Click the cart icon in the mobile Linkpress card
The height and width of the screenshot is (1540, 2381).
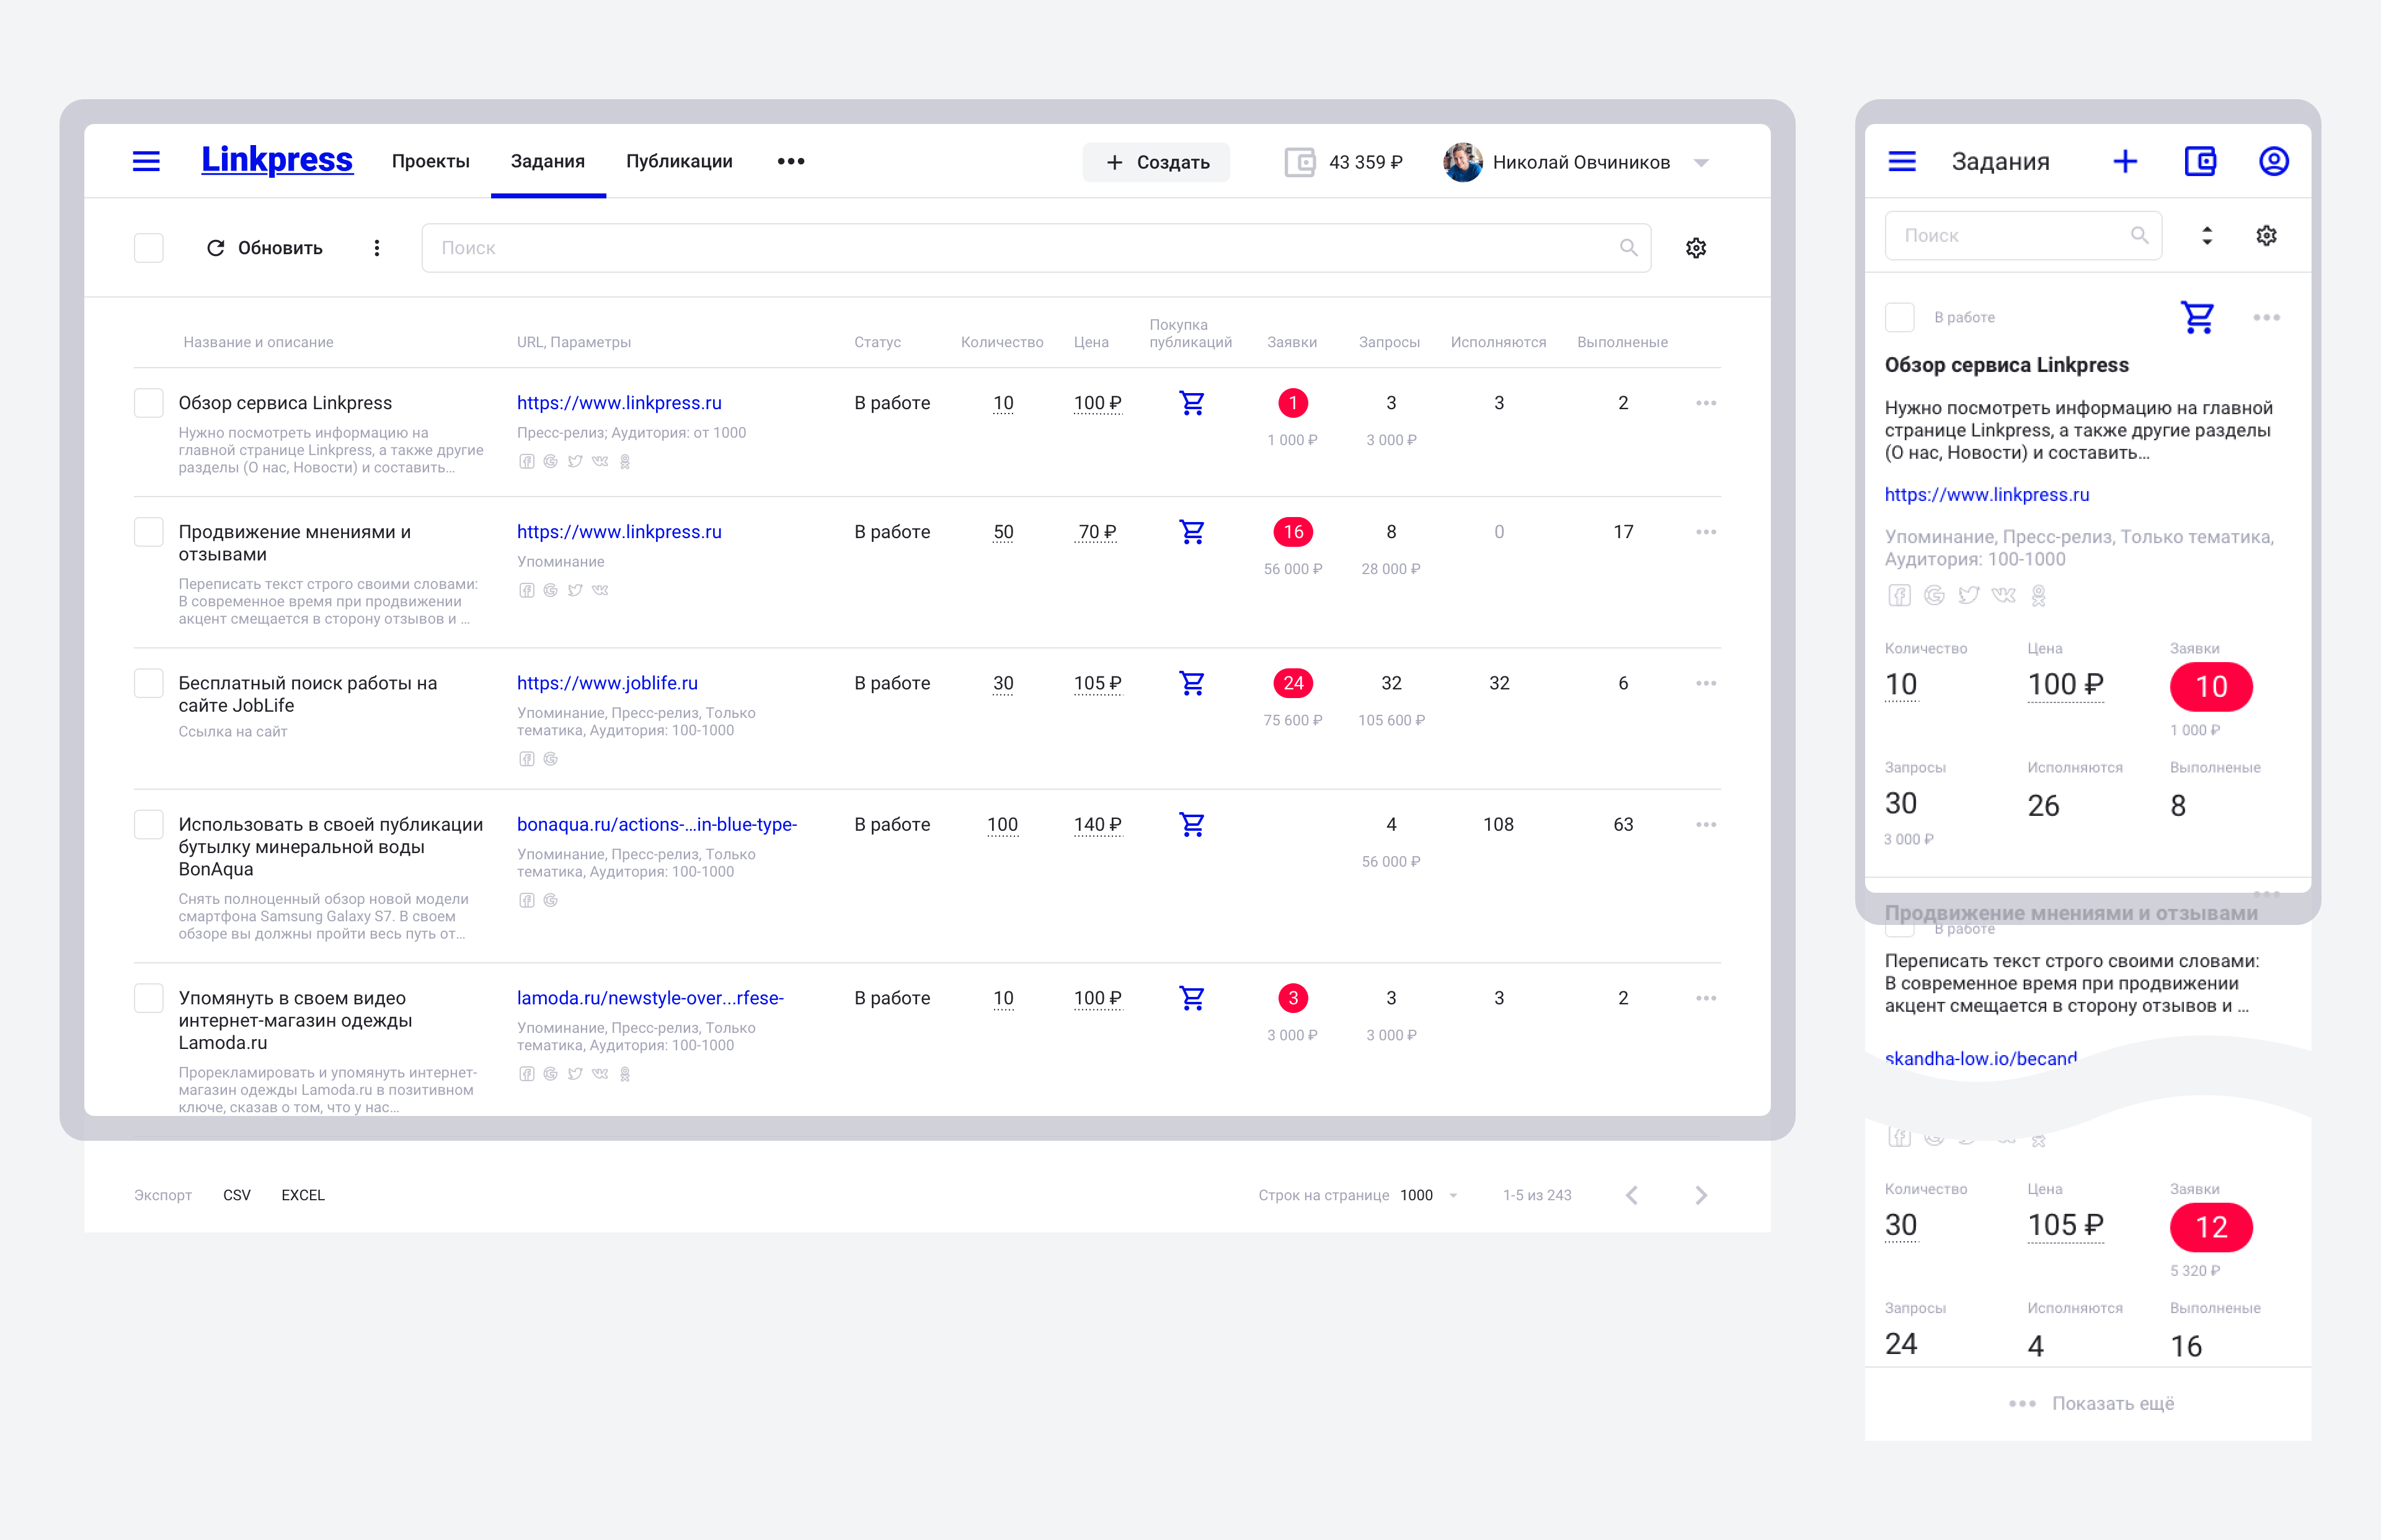[2197, 318]
